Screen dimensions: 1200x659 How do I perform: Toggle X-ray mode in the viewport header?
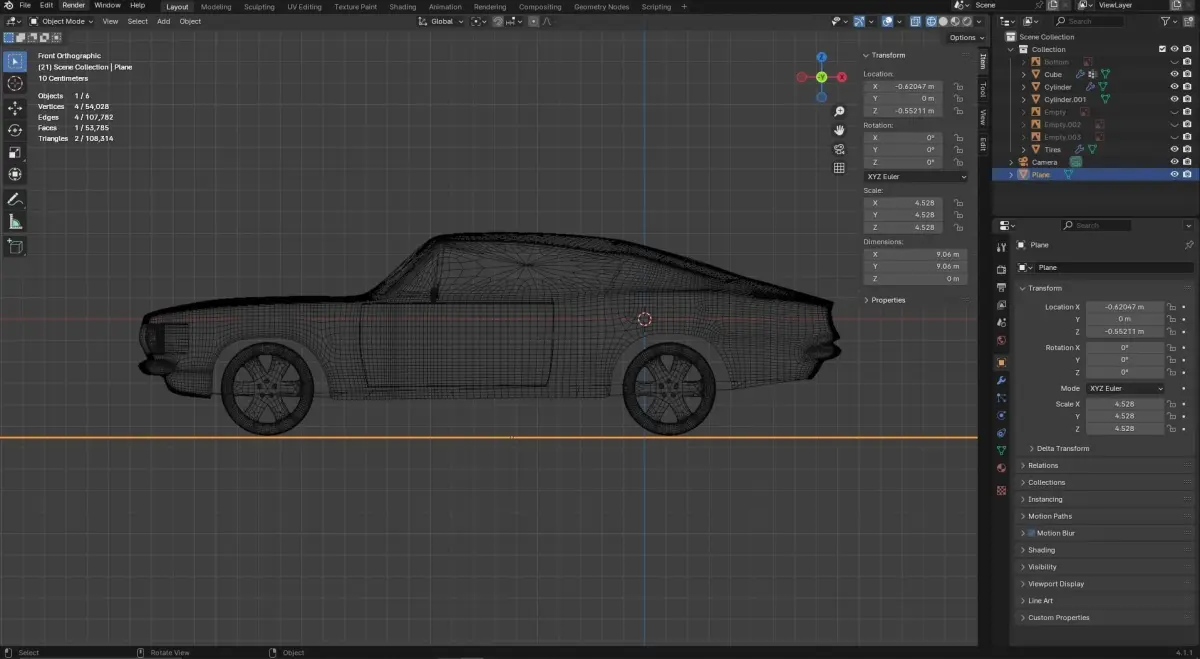[915, 21]
